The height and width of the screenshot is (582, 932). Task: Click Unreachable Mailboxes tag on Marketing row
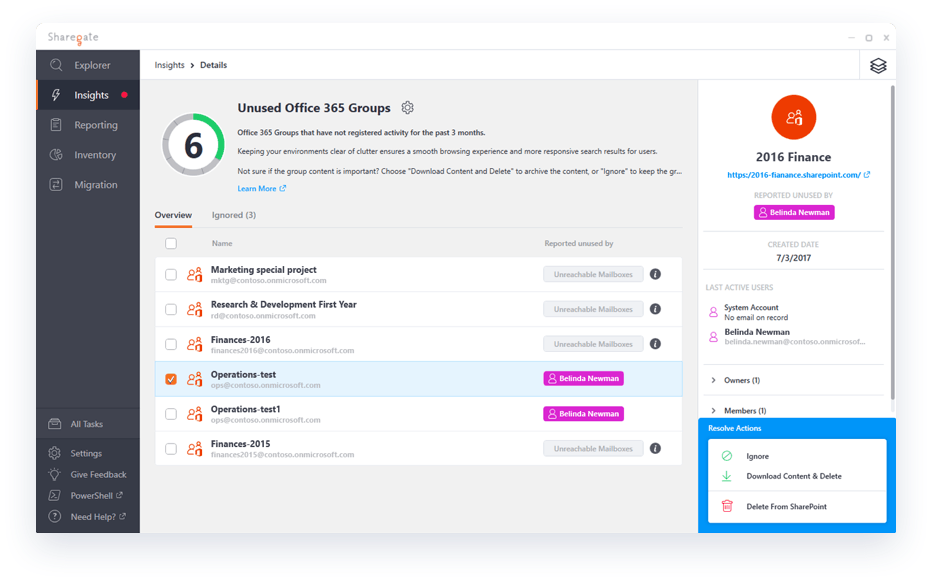click(593, 274)
